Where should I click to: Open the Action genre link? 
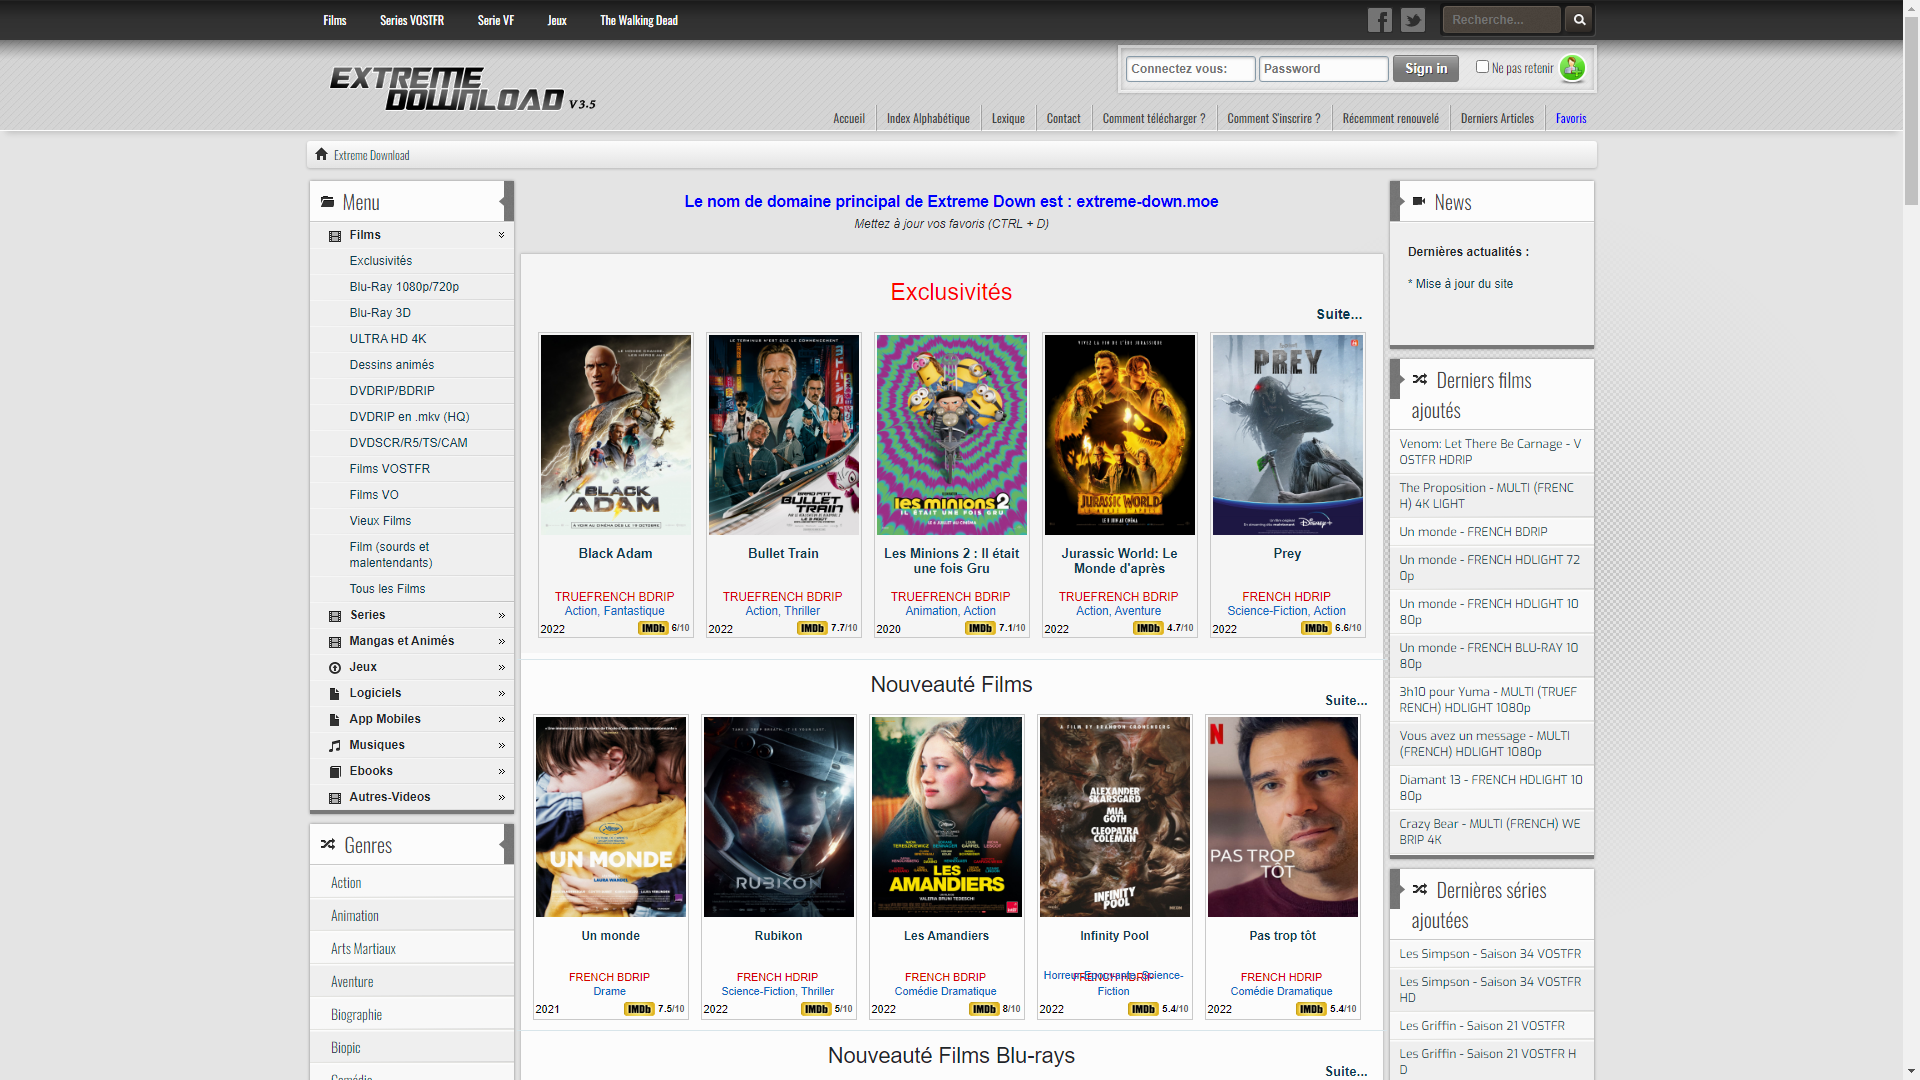(x=346, y=883)
